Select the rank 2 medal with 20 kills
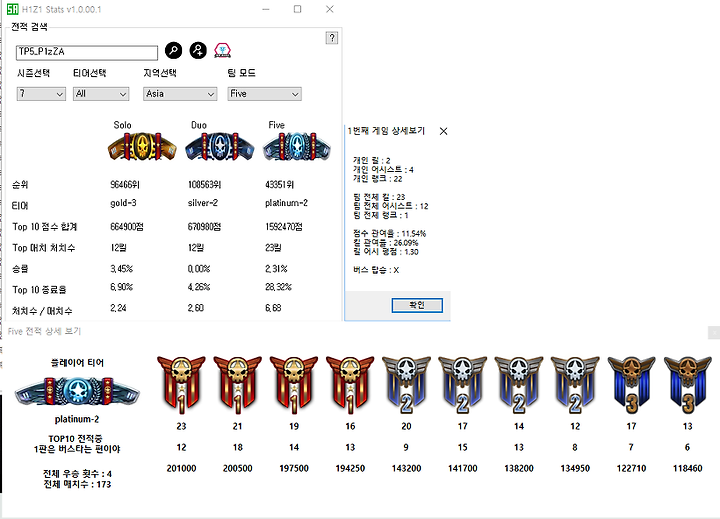The width and height of the screenshot is (720, 519). point(406,385)
